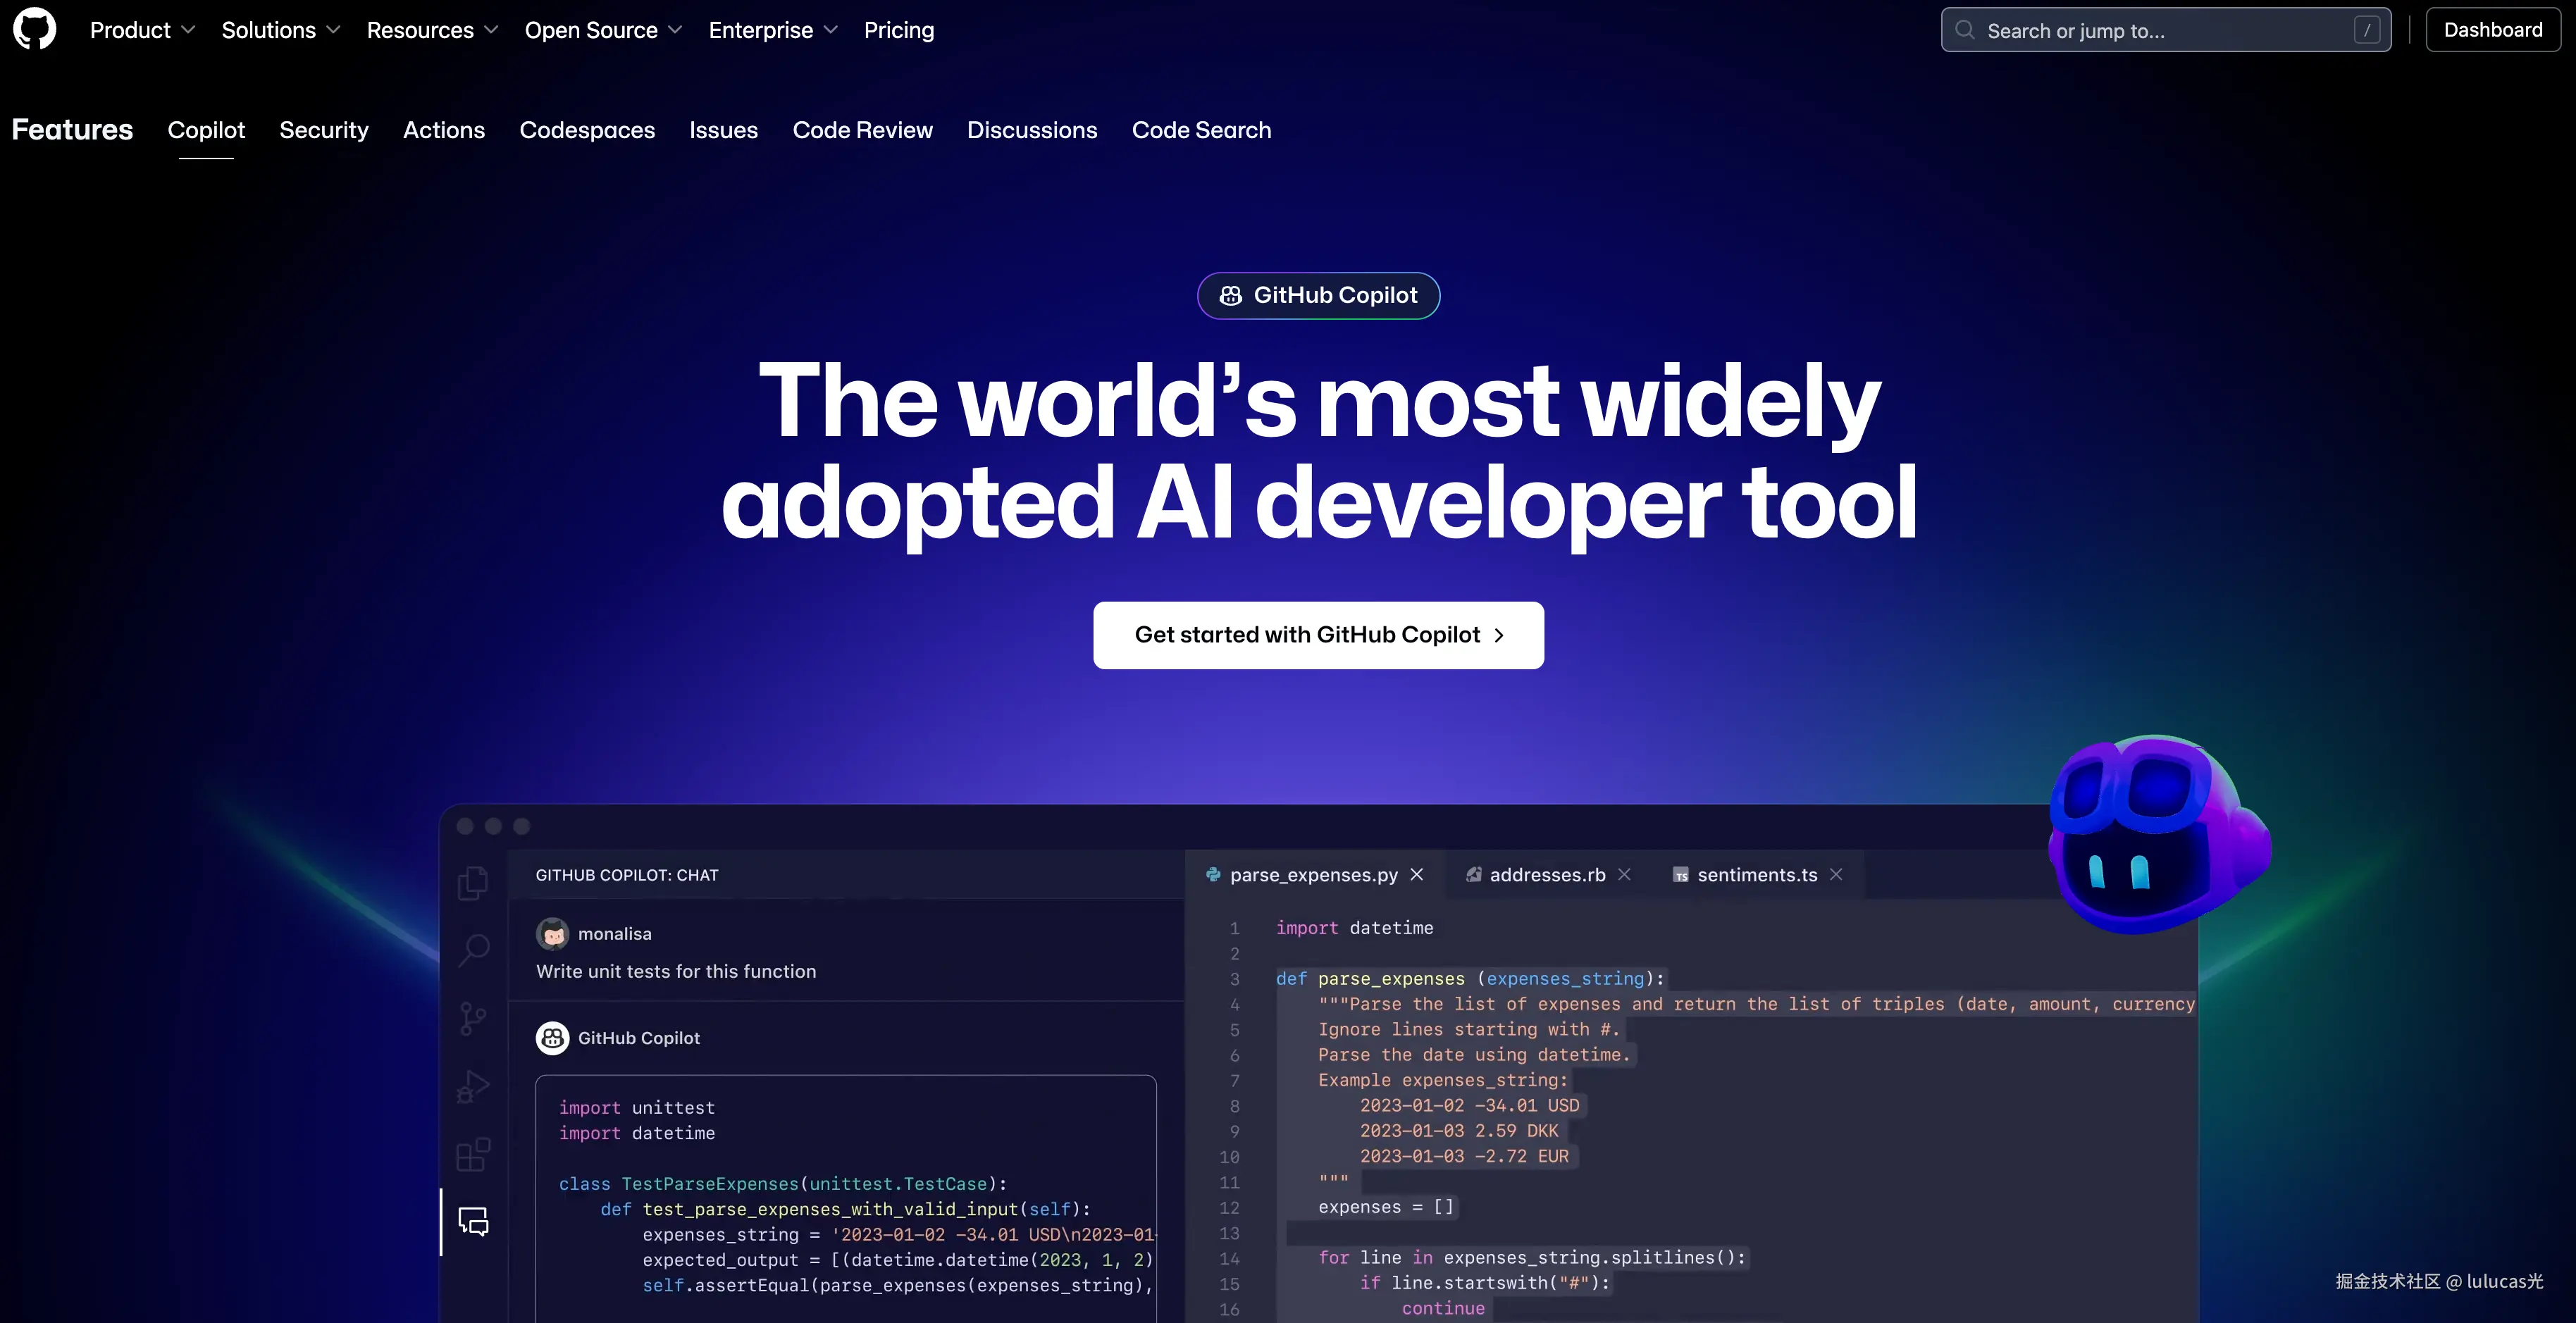
Task: Click Get started with GitHub Copilot
Action: pyautogui.click(x=1318, y=635)
